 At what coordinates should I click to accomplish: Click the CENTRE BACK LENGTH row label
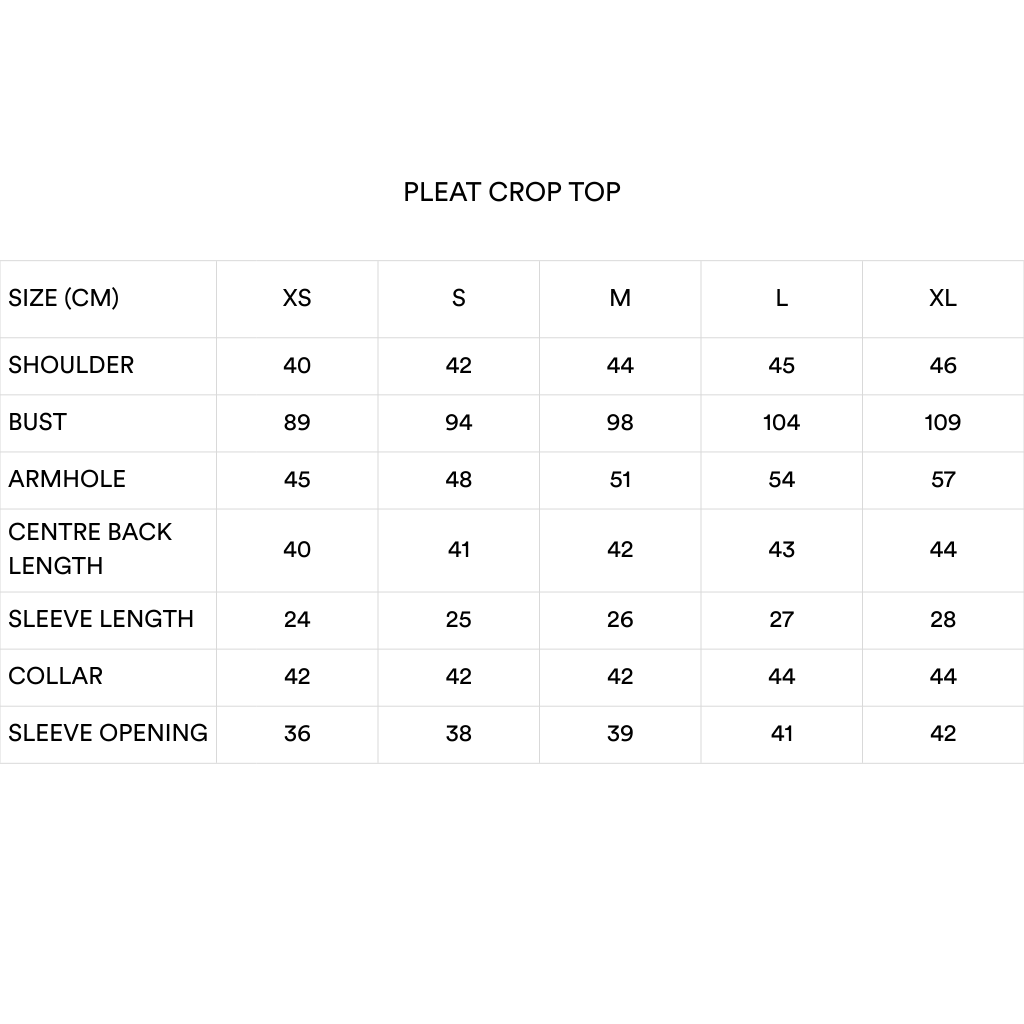click(90, 549)
